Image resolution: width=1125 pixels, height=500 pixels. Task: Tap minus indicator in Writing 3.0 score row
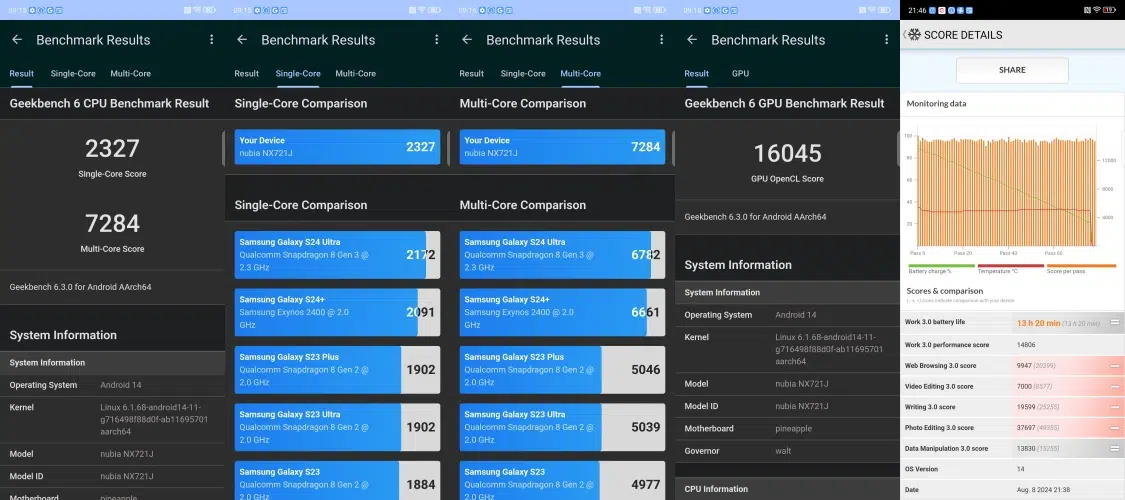[1115, 407]
